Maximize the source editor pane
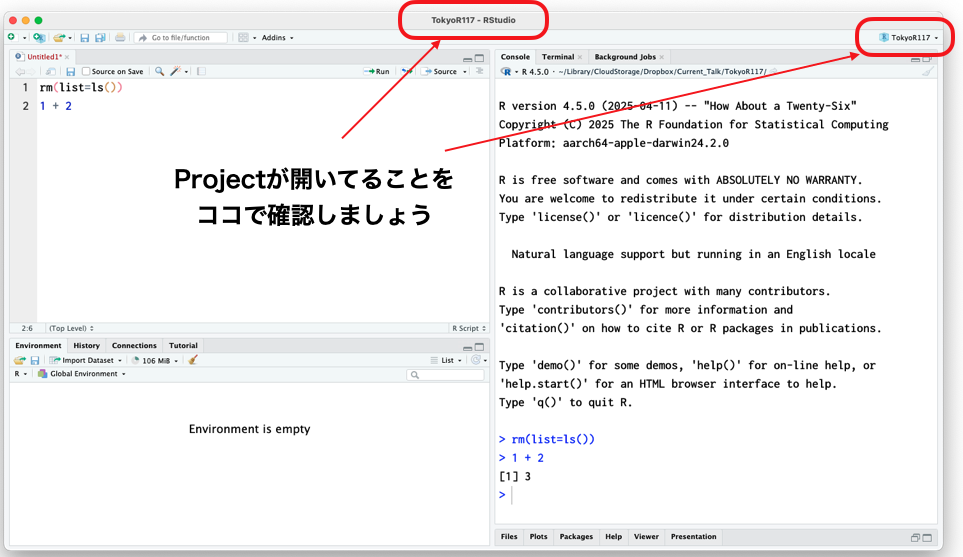Screen dimensions: 963x557 (x=480, y=58)
